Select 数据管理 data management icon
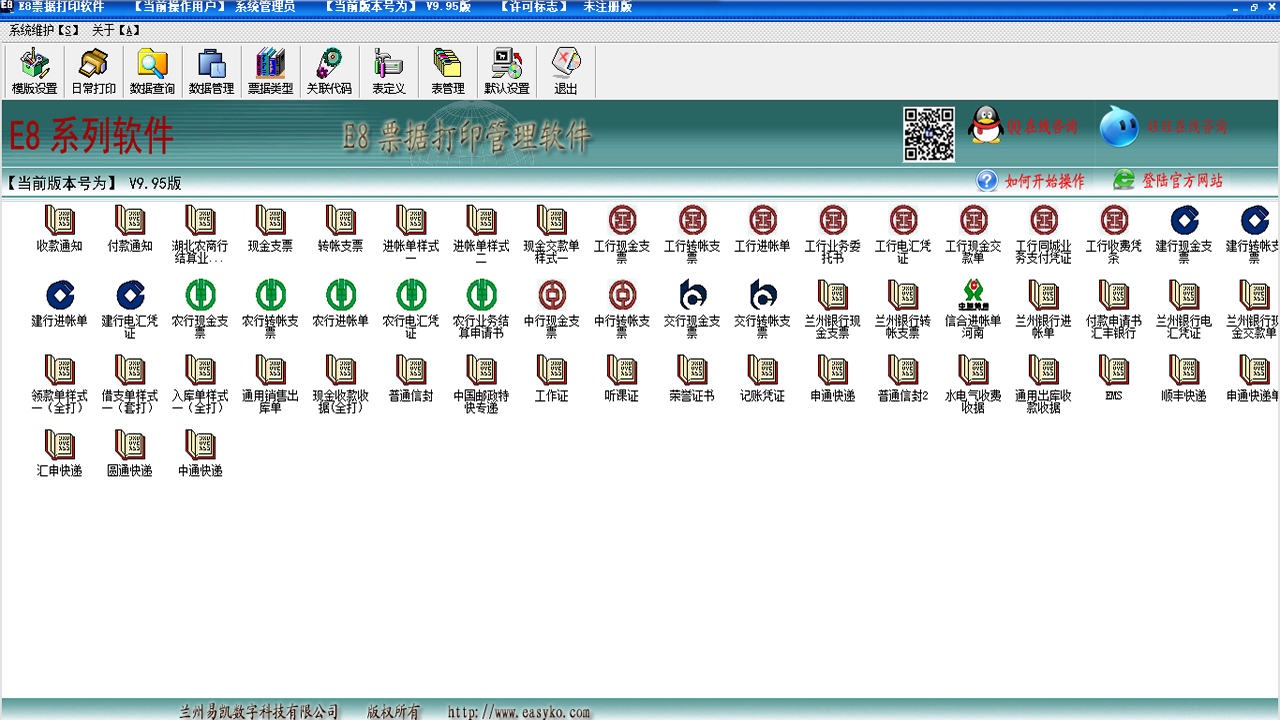 click(211, 71)
